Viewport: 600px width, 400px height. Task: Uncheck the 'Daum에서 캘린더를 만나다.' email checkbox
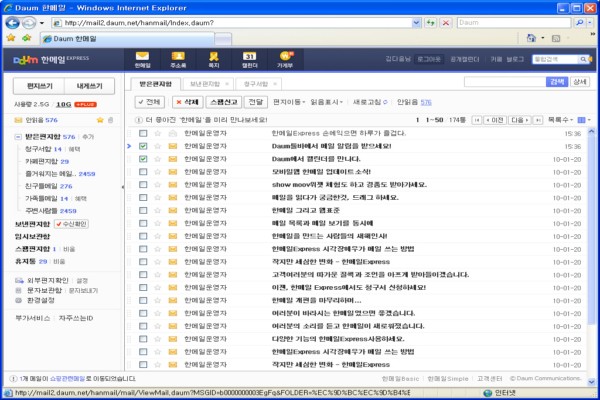click(x=143, y=159)
